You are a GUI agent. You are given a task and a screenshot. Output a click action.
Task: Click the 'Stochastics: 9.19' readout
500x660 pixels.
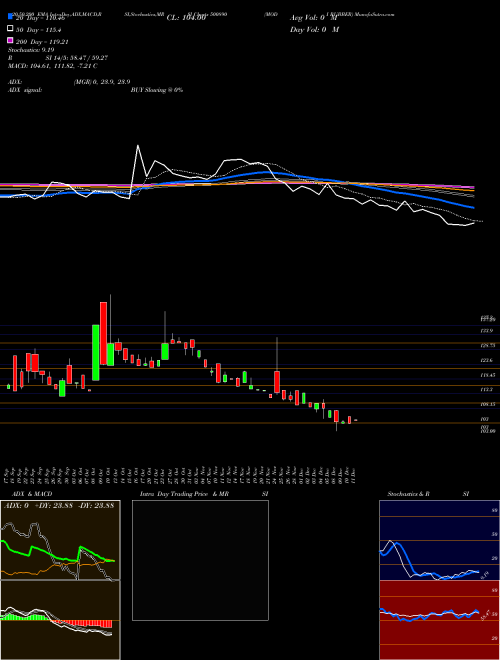click(x=31, y=50)
